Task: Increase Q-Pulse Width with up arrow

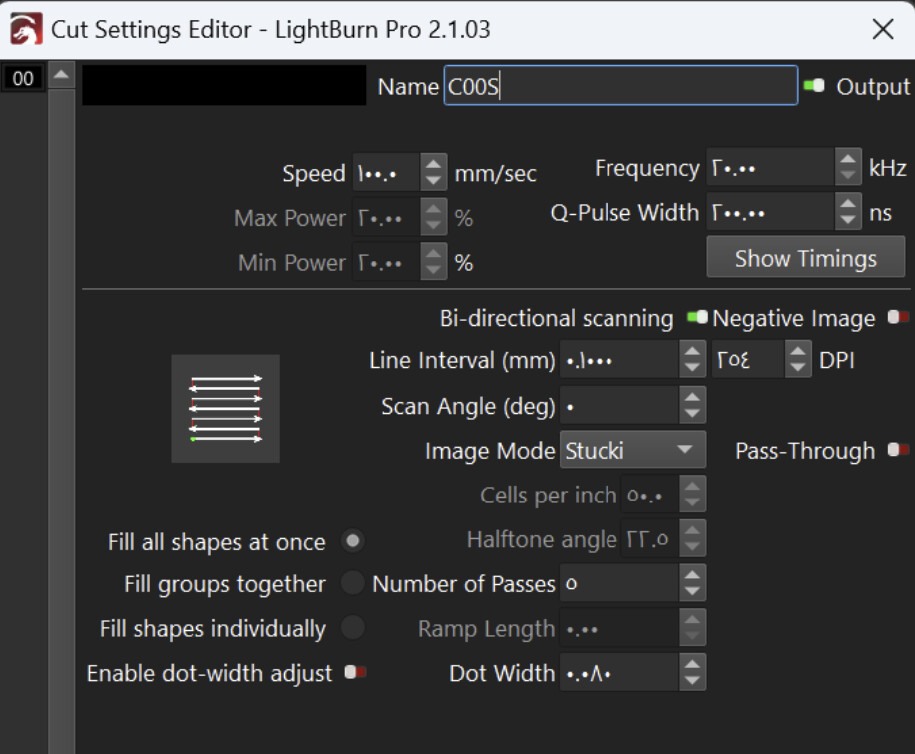Action: pyautogui.click(x=848, y=203)
